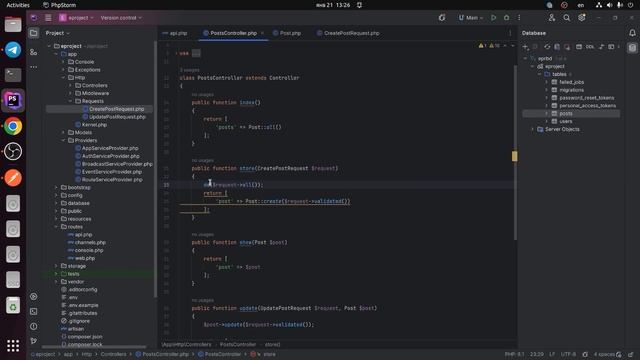Screen dimensions: 640x360
Task: Open the Structure tool window icon
Action: click(x=33, y=52)
